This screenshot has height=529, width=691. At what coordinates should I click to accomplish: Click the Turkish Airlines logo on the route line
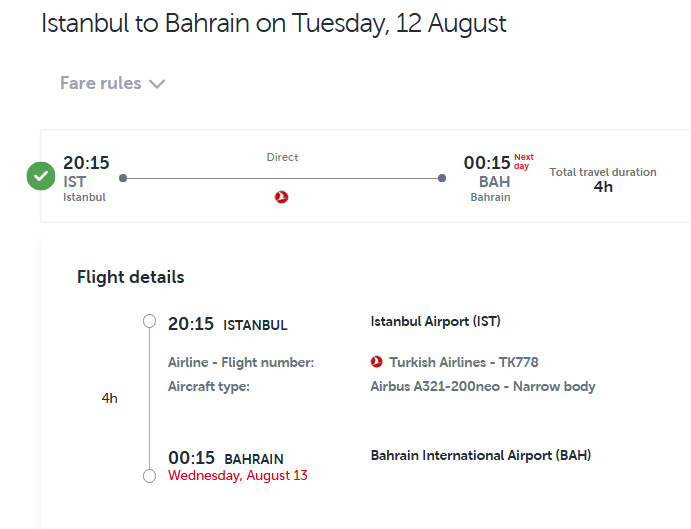click(x=281, y=197)
